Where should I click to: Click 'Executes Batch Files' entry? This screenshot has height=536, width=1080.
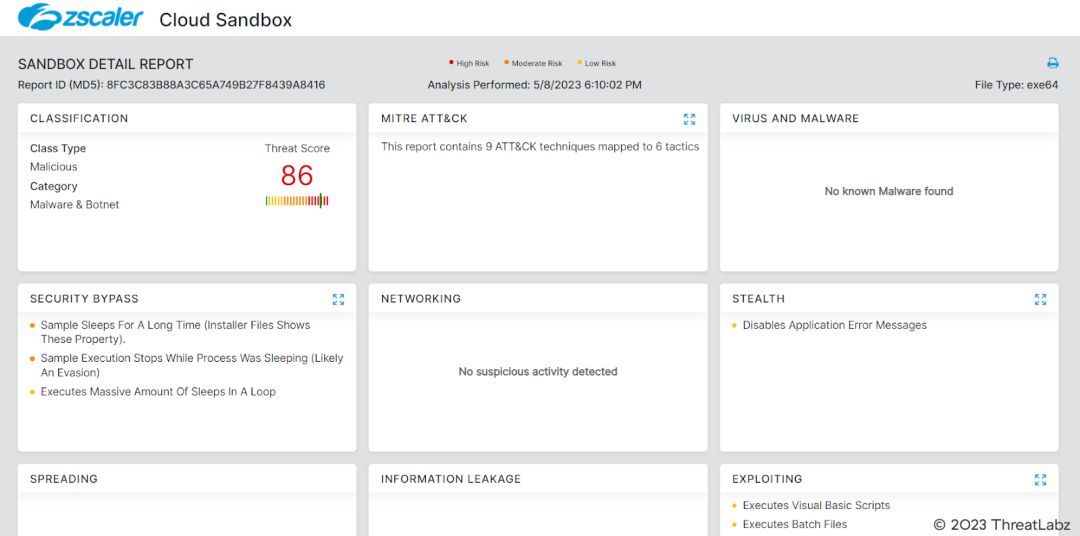794,524
